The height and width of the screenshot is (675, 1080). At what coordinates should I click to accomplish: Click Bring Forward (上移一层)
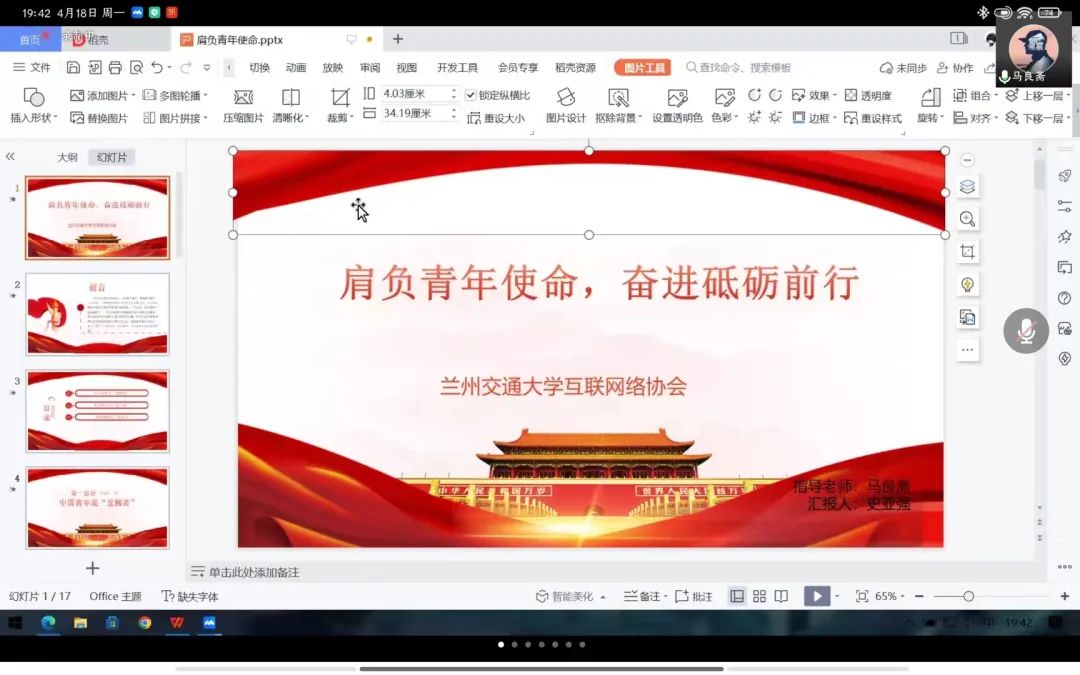(x=1037, y=95)
